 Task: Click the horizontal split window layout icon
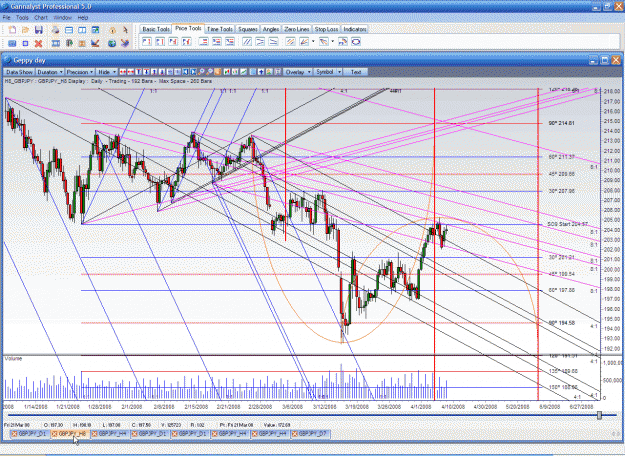point(69,30)
